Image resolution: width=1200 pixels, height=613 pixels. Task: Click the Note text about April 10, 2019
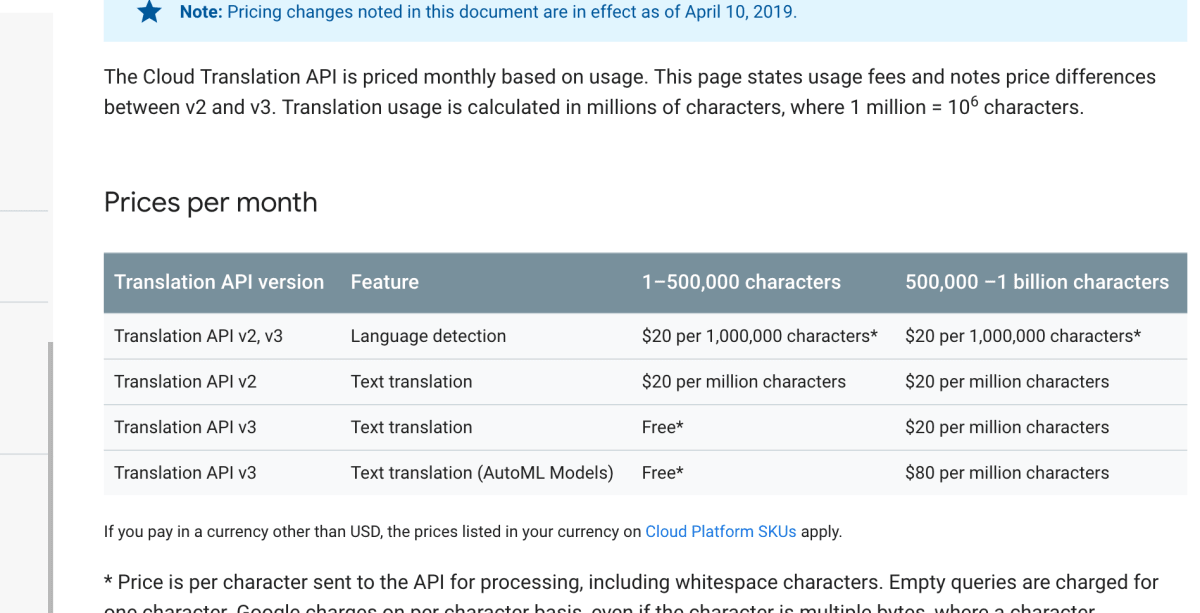point(488,13)
